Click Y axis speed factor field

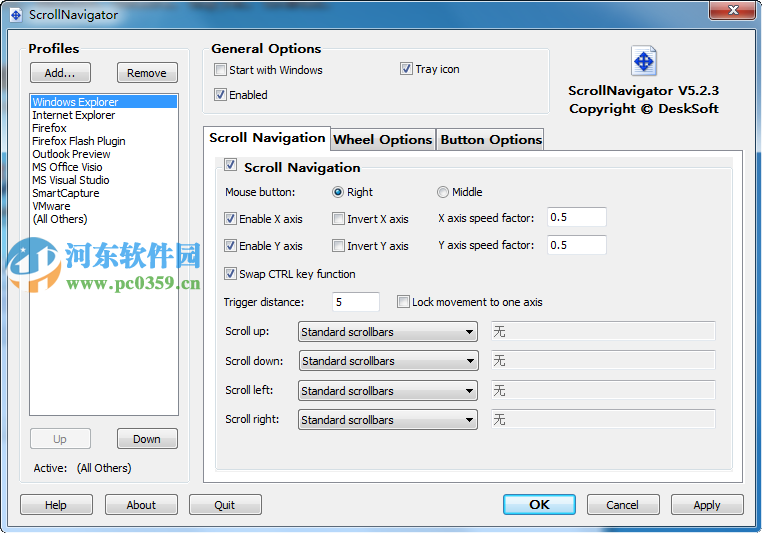click(577, 245)
